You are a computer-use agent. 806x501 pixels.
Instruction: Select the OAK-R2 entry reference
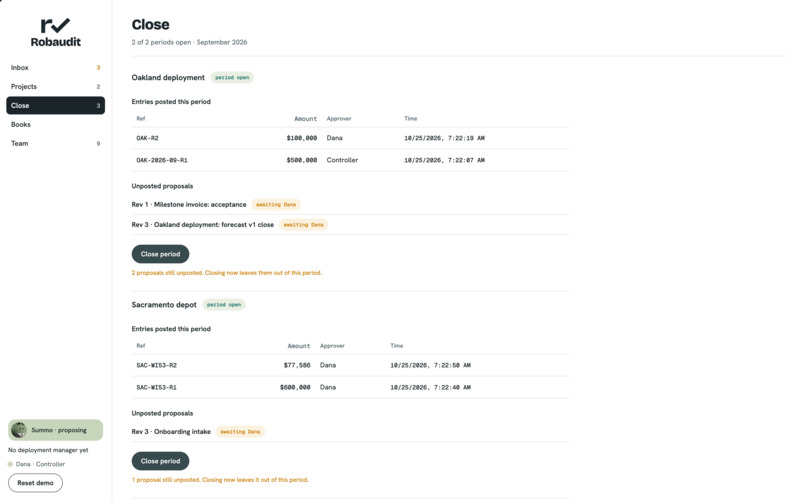click(148, 138)
